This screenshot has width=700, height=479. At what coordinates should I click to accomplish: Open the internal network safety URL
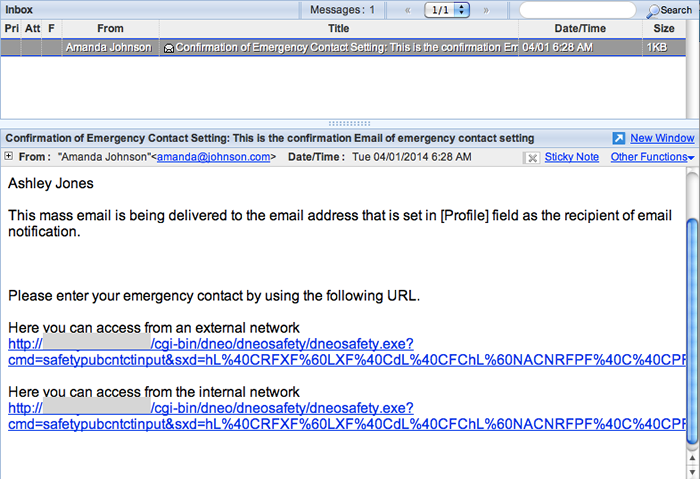tap(346, 416)
